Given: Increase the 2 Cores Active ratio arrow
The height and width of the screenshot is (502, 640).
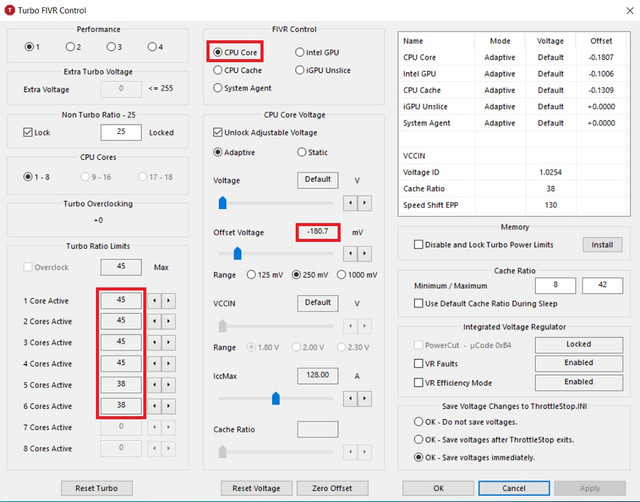Looking at the screenshot, I should pyautogui.click(x=169, y=321).
